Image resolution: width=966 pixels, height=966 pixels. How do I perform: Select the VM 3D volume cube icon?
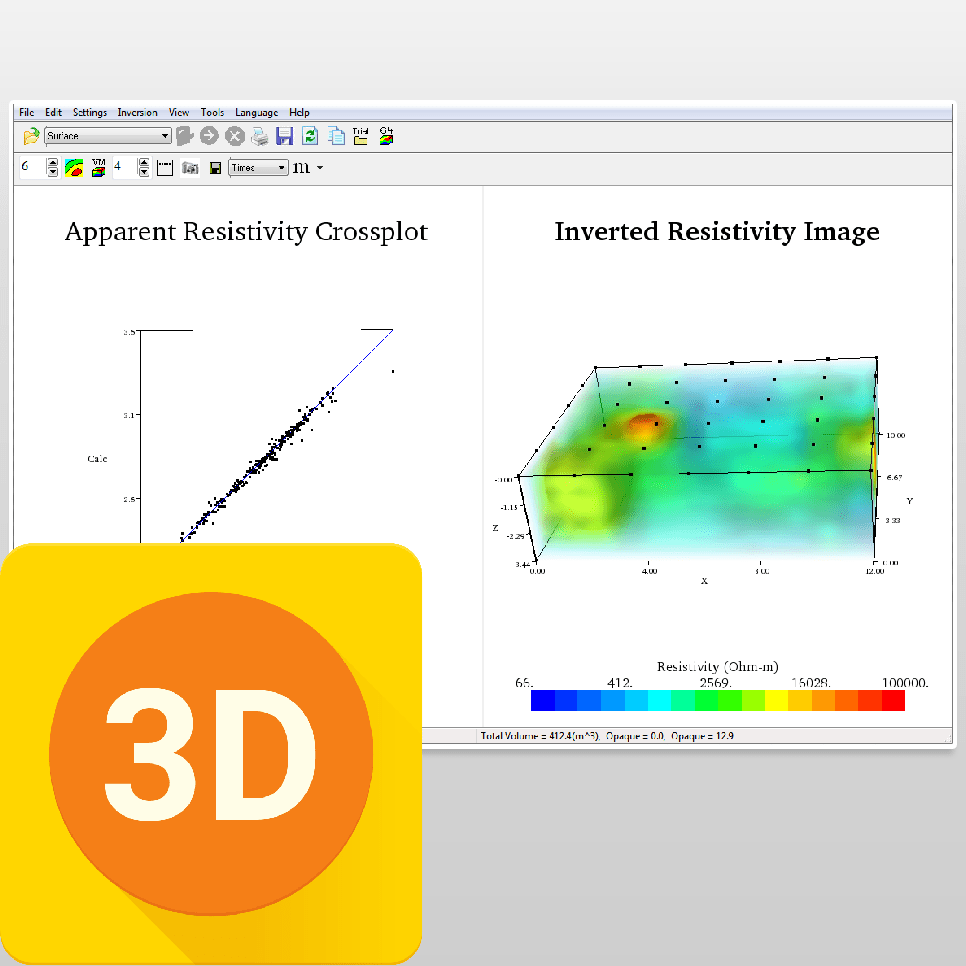[x=98, y=167]
